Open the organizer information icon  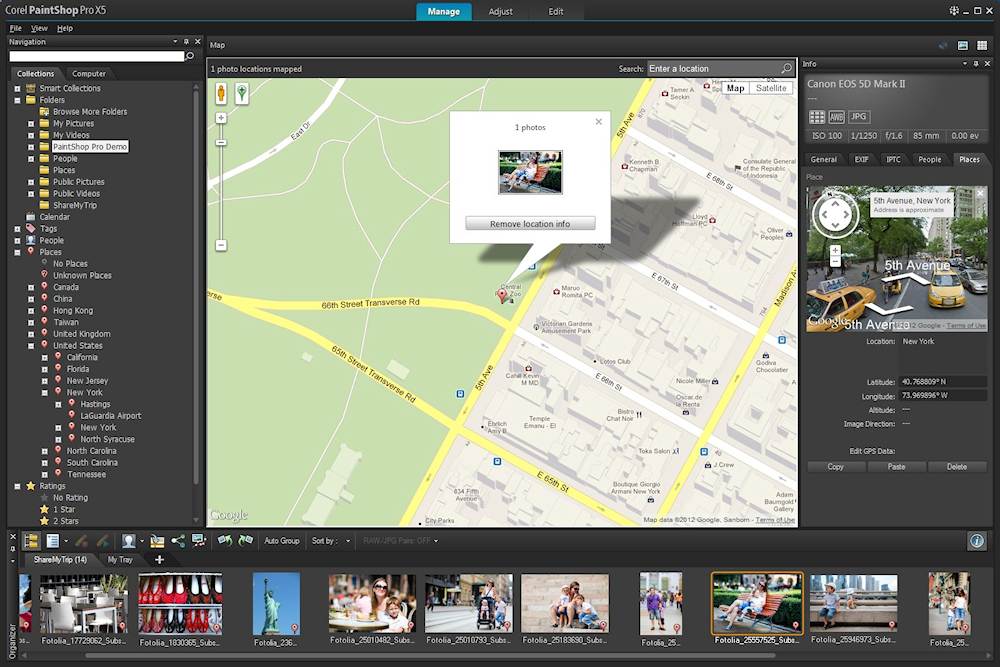click(977, 541)
